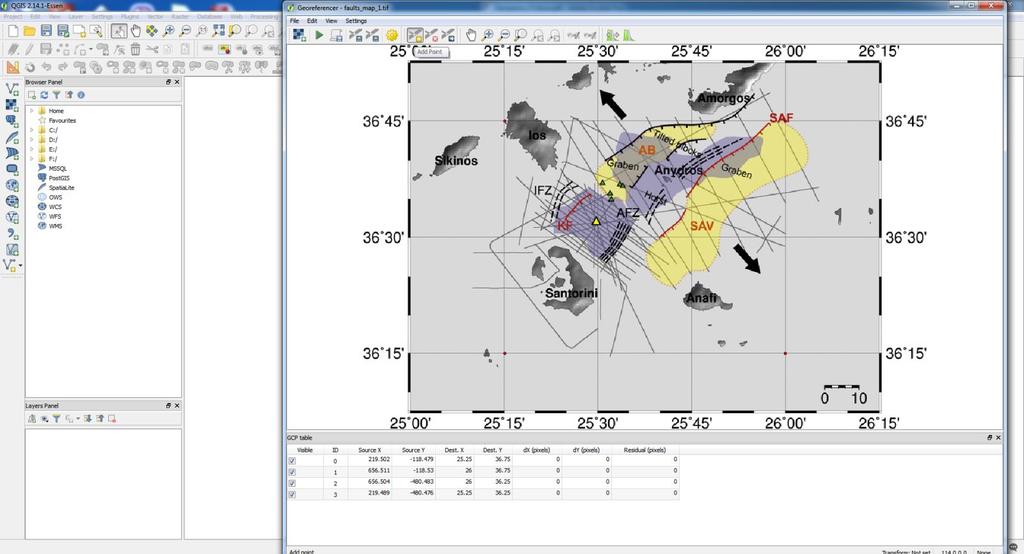
Task: Toggle visibility of GCP row 0
Action: pyautogui.click(x=292, y=461)
